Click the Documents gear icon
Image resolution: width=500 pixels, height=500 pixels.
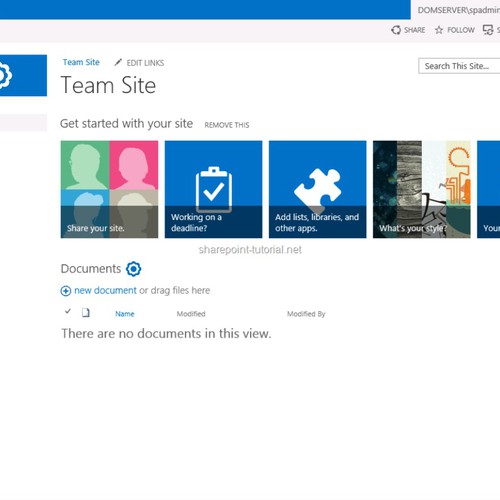134,269
